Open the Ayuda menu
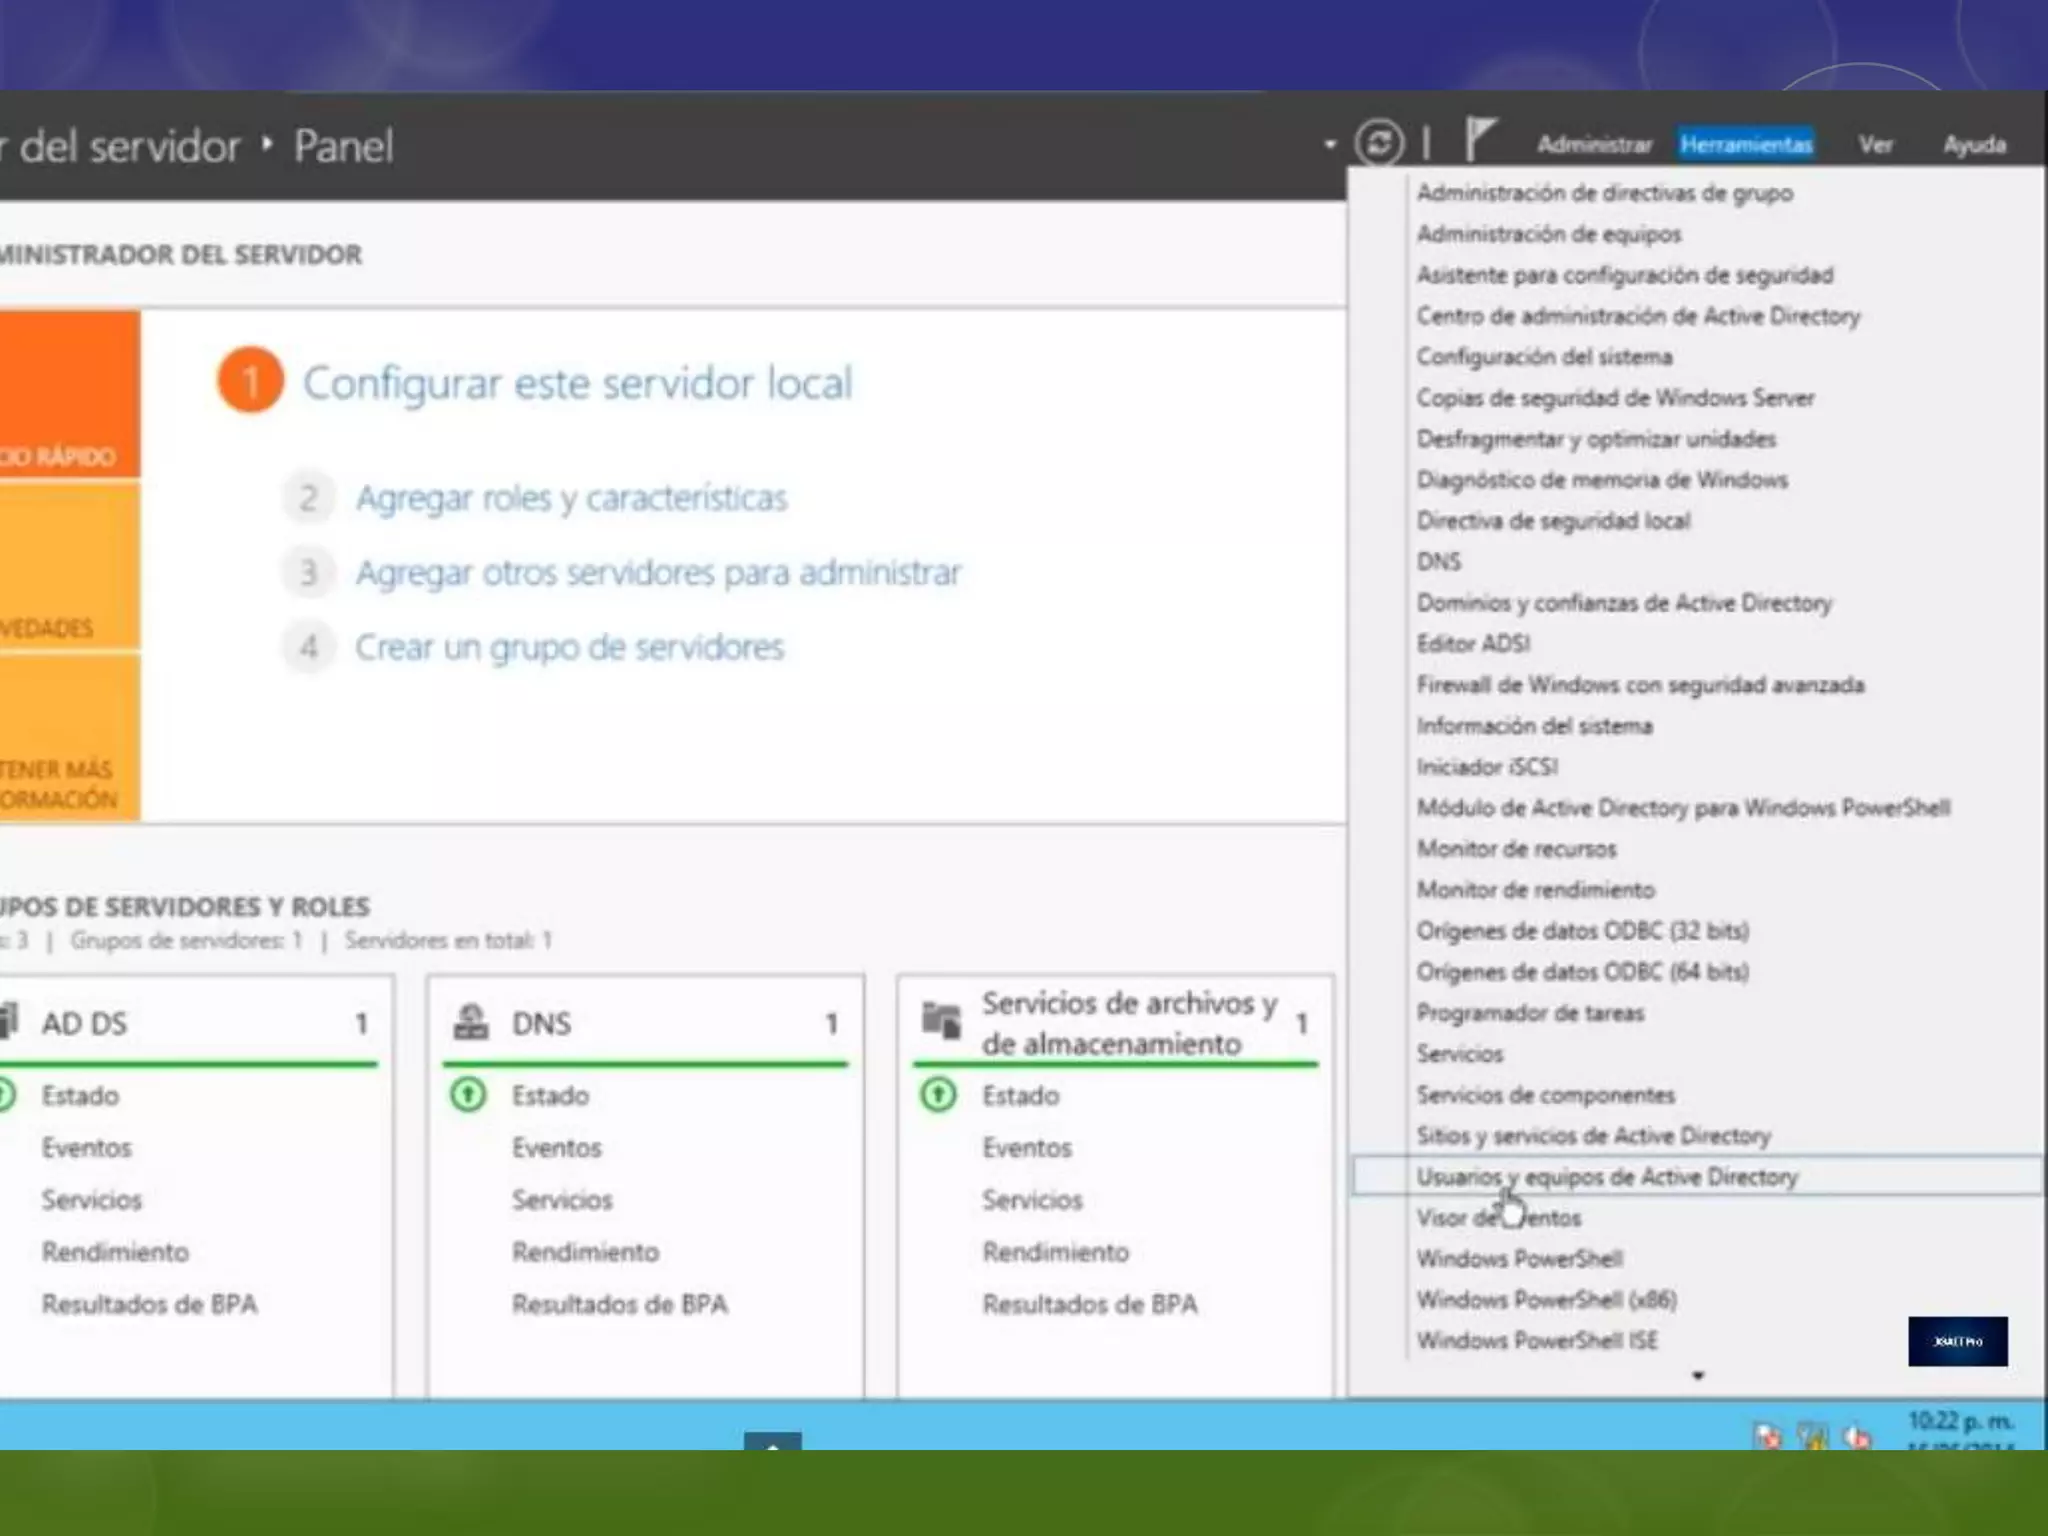This screenshot has width=2048, height=1536. tap(1974, 145)
